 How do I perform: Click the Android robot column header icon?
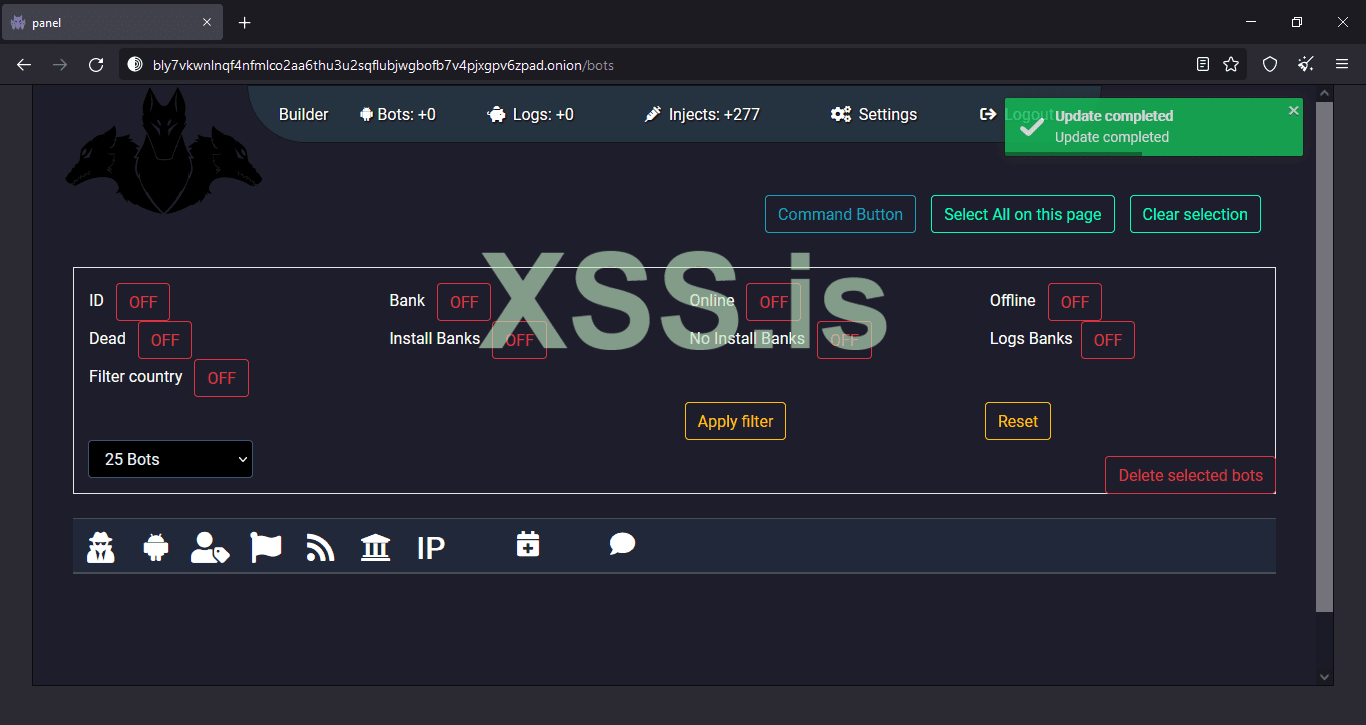(155, 547)
